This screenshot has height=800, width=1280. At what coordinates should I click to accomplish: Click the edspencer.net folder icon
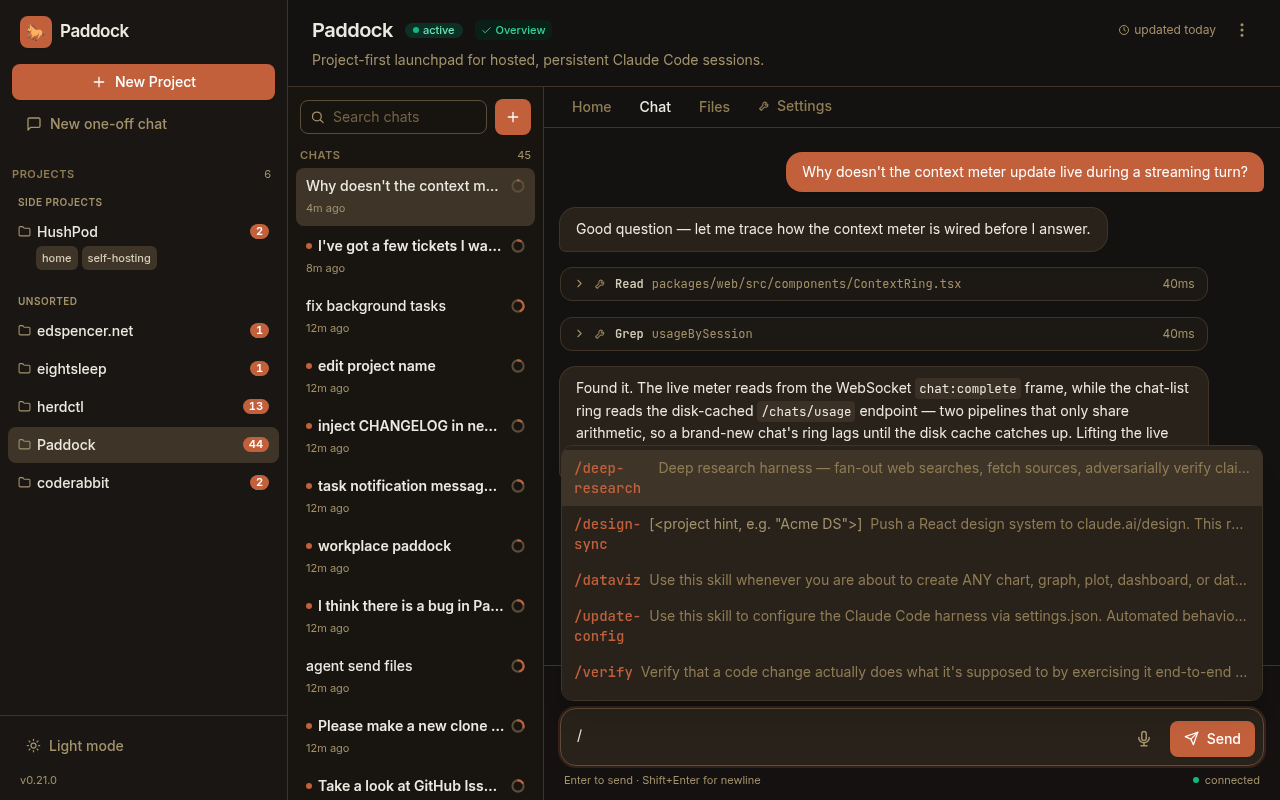(x=25, y=331)
